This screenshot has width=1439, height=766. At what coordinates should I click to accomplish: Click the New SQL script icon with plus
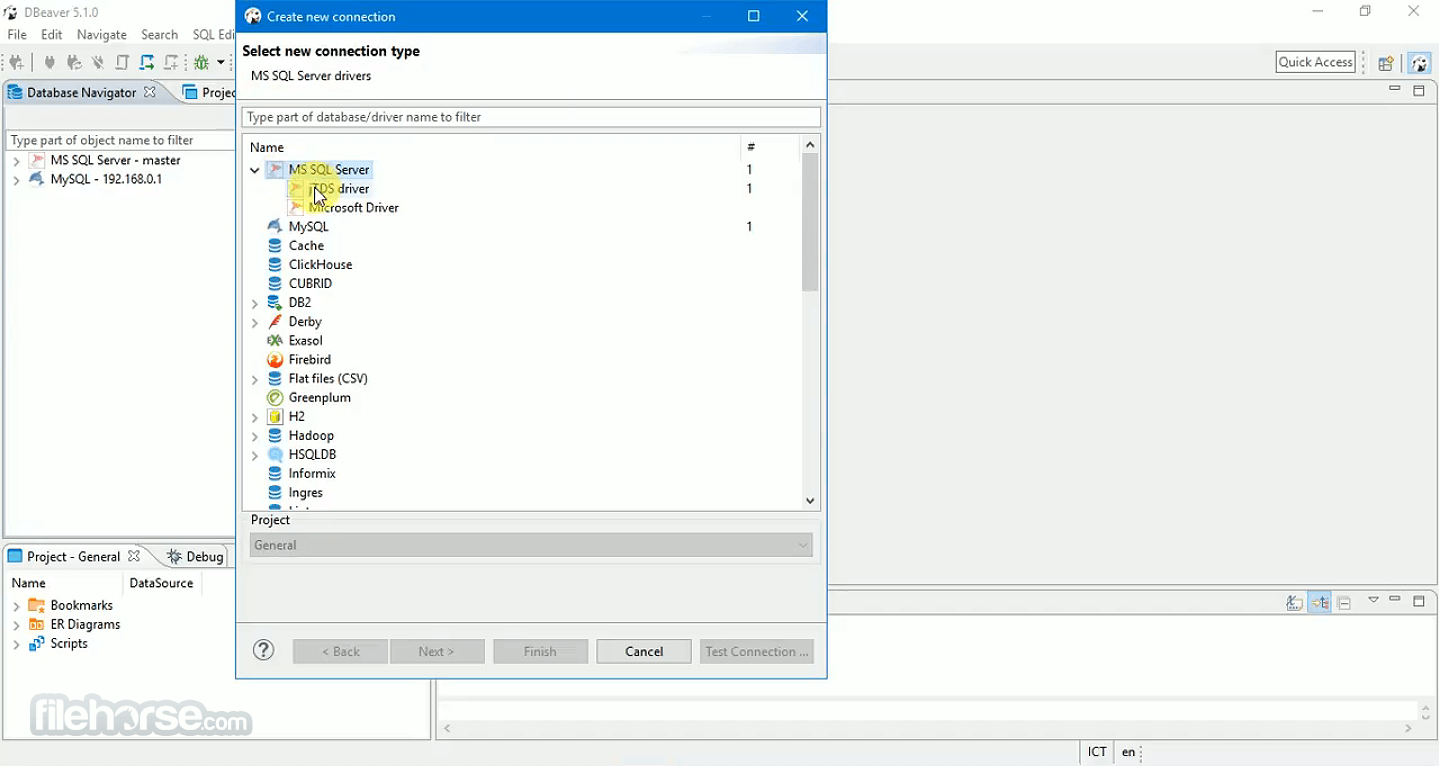point(171,62)
